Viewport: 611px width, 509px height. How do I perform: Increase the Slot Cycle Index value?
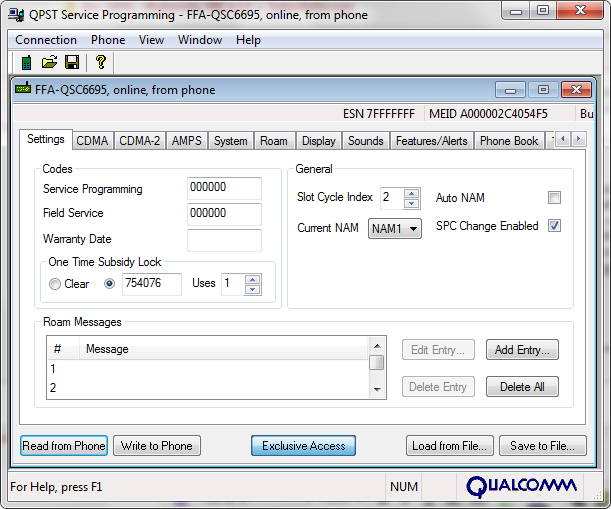click(x=411, y=193)
